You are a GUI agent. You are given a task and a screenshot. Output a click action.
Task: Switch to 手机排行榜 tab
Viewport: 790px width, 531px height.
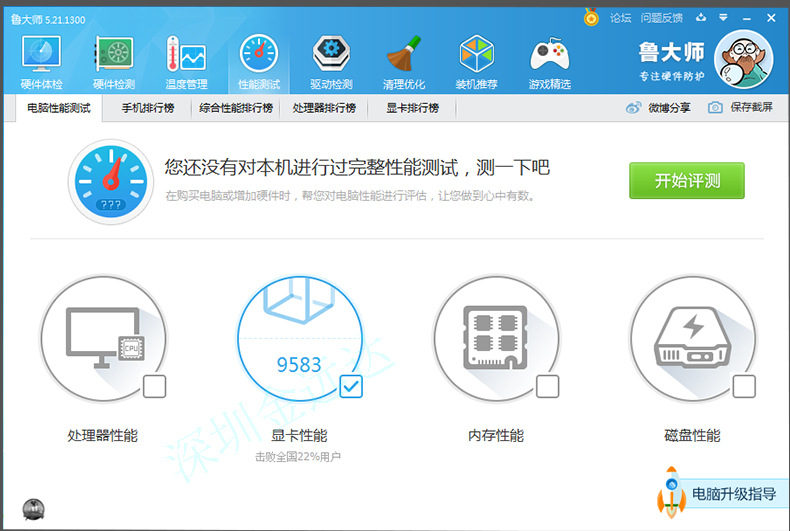point(148,108)
